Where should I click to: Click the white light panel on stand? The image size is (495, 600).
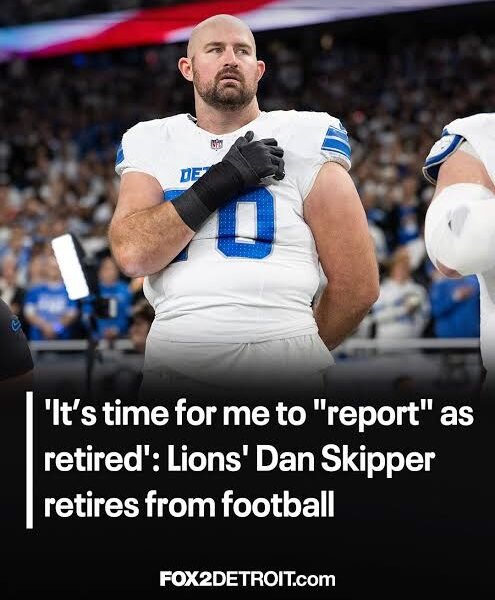coord(70,266)
